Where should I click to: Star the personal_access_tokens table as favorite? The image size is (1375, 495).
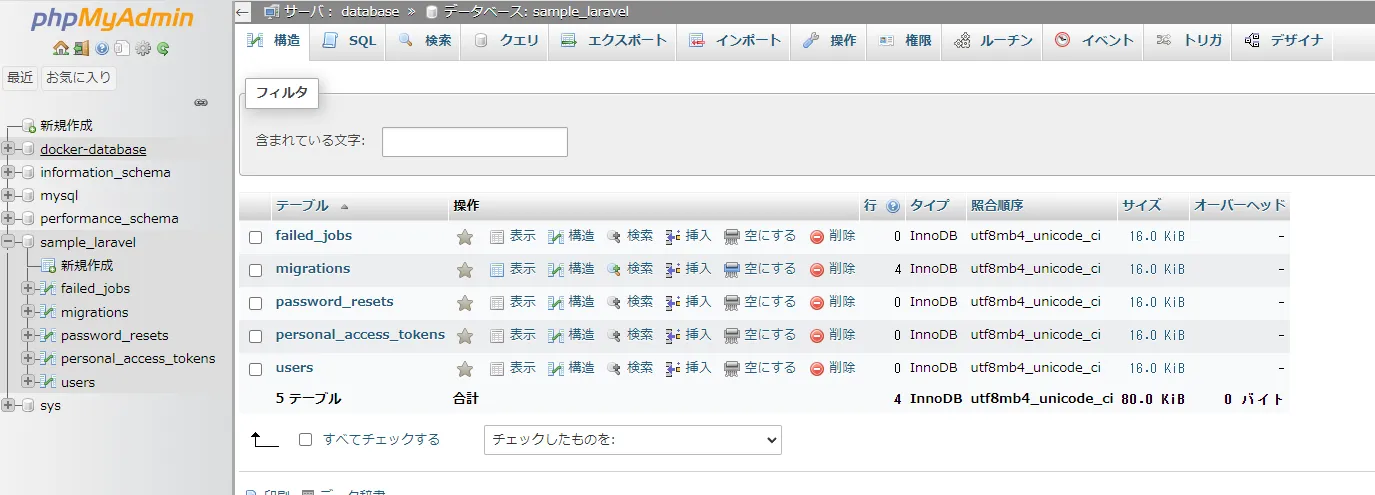(465, 336)
